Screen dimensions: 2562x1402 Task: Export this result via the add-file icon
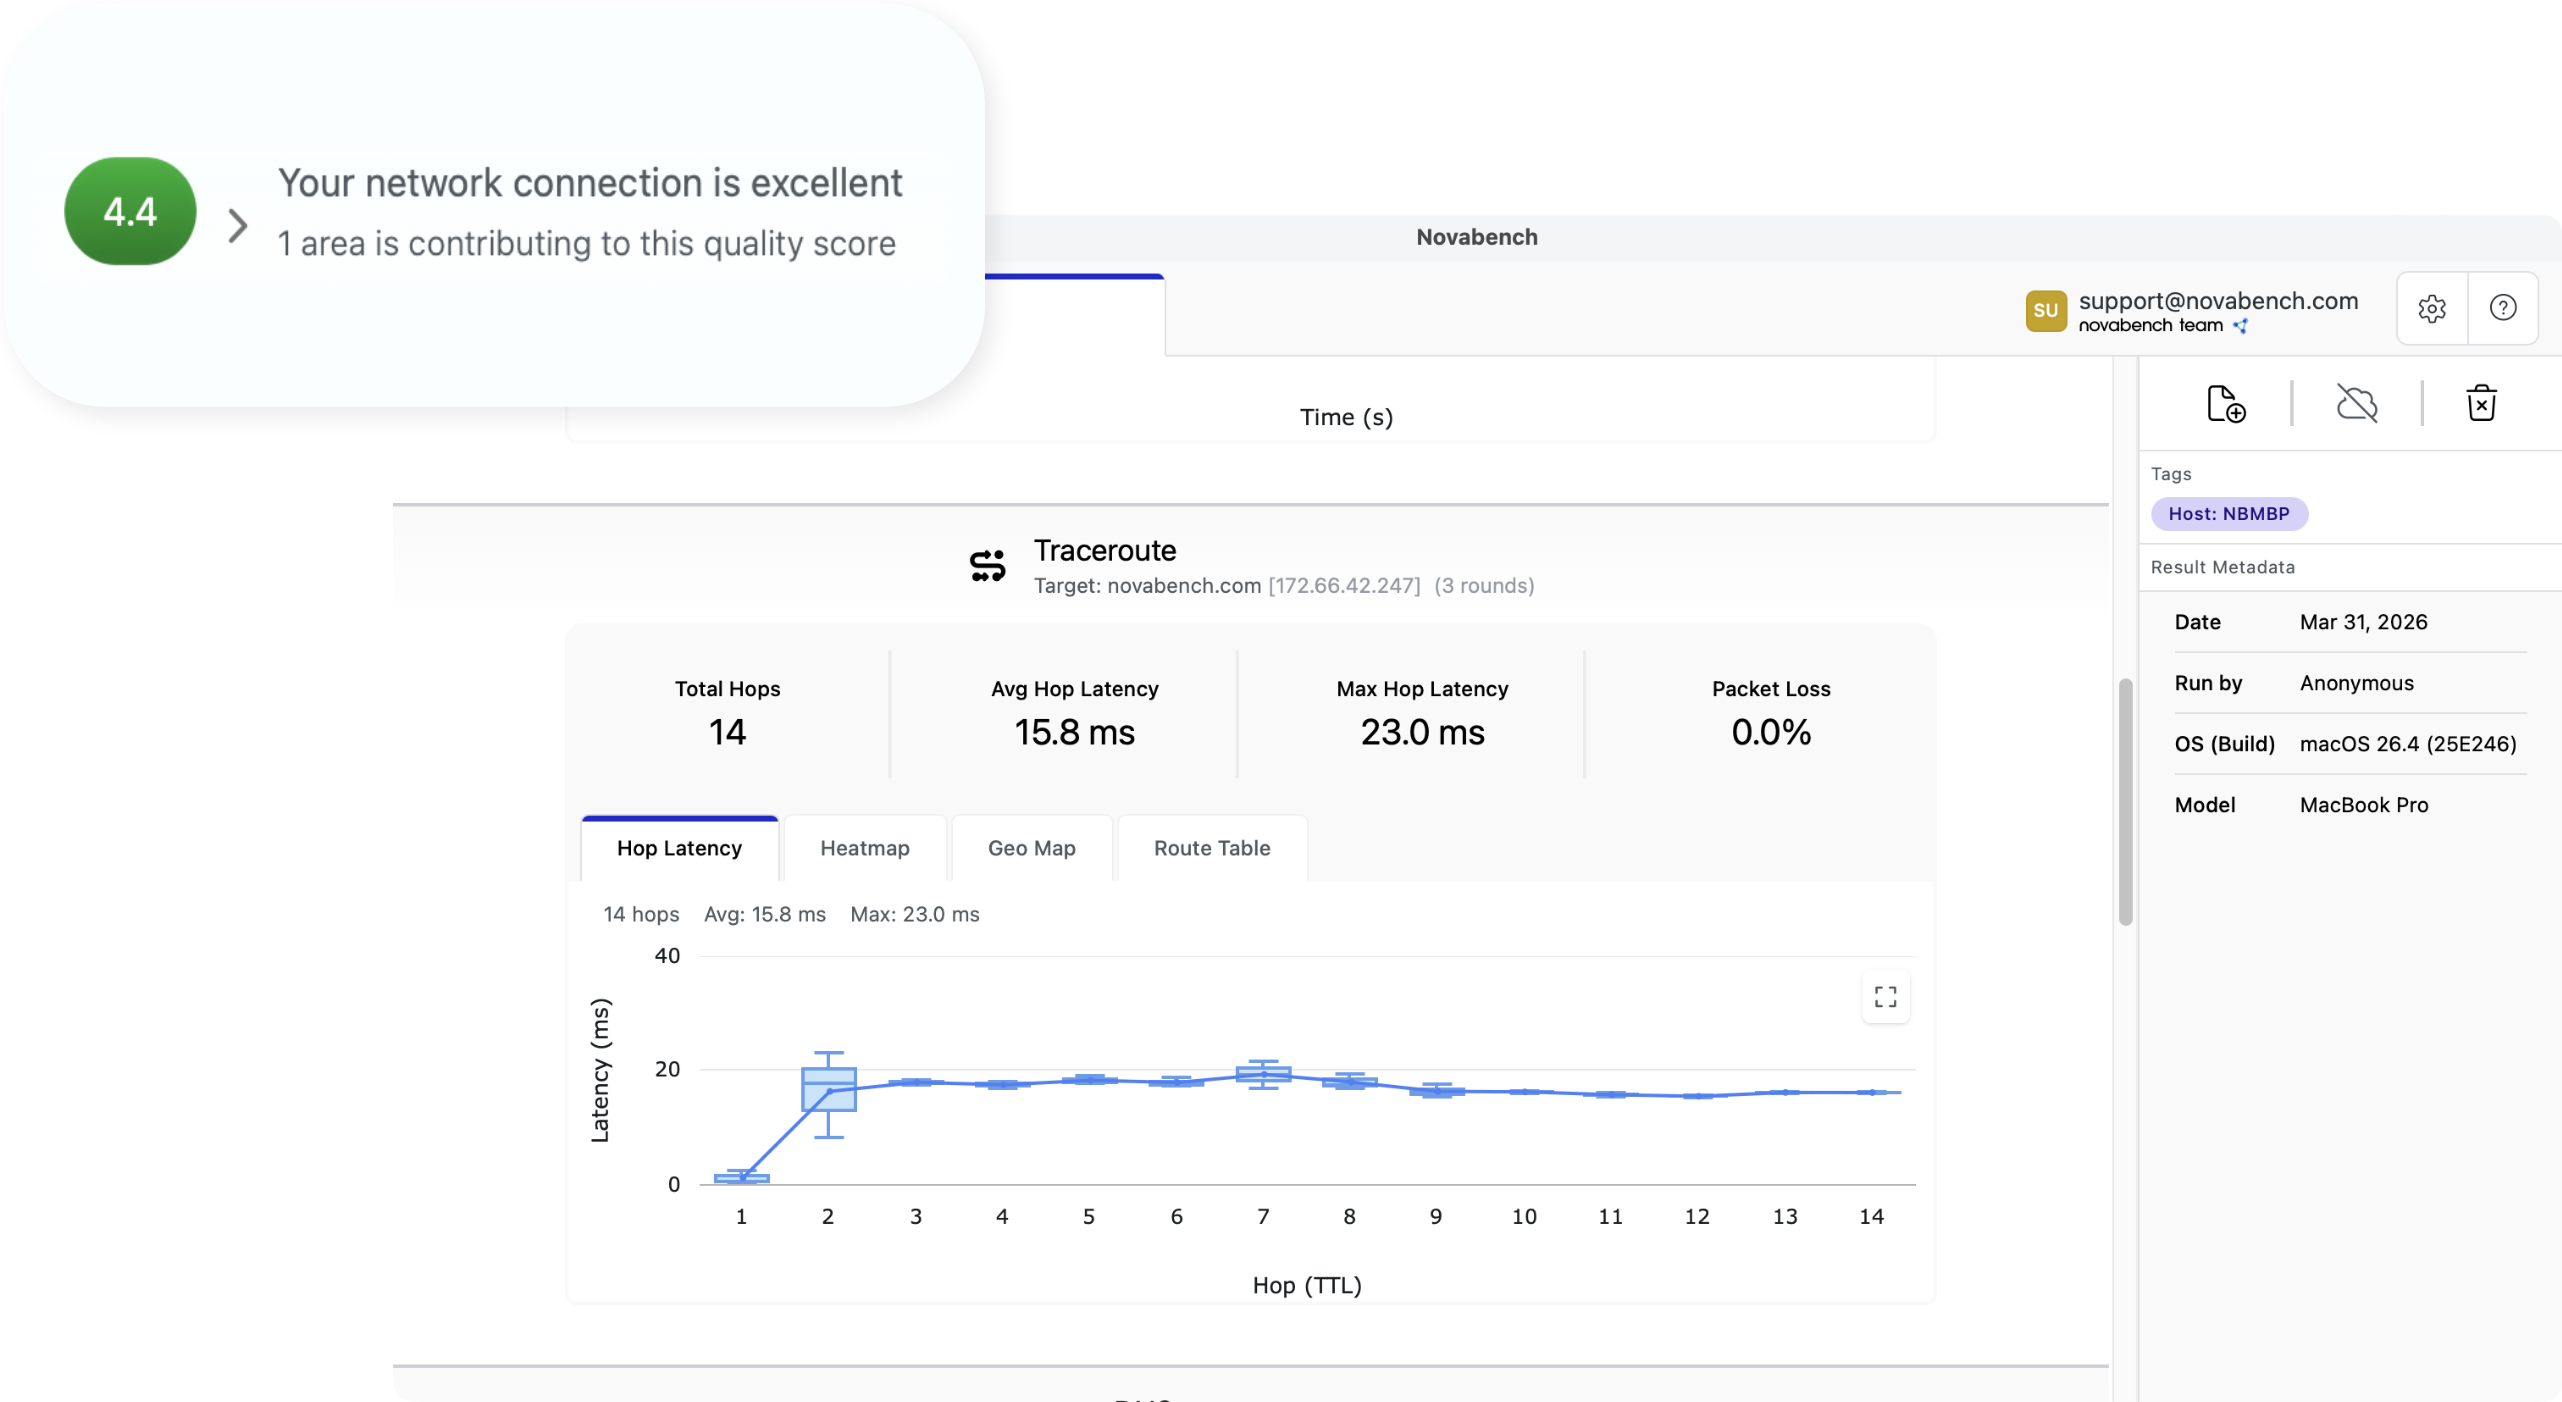coord(2227,404)
